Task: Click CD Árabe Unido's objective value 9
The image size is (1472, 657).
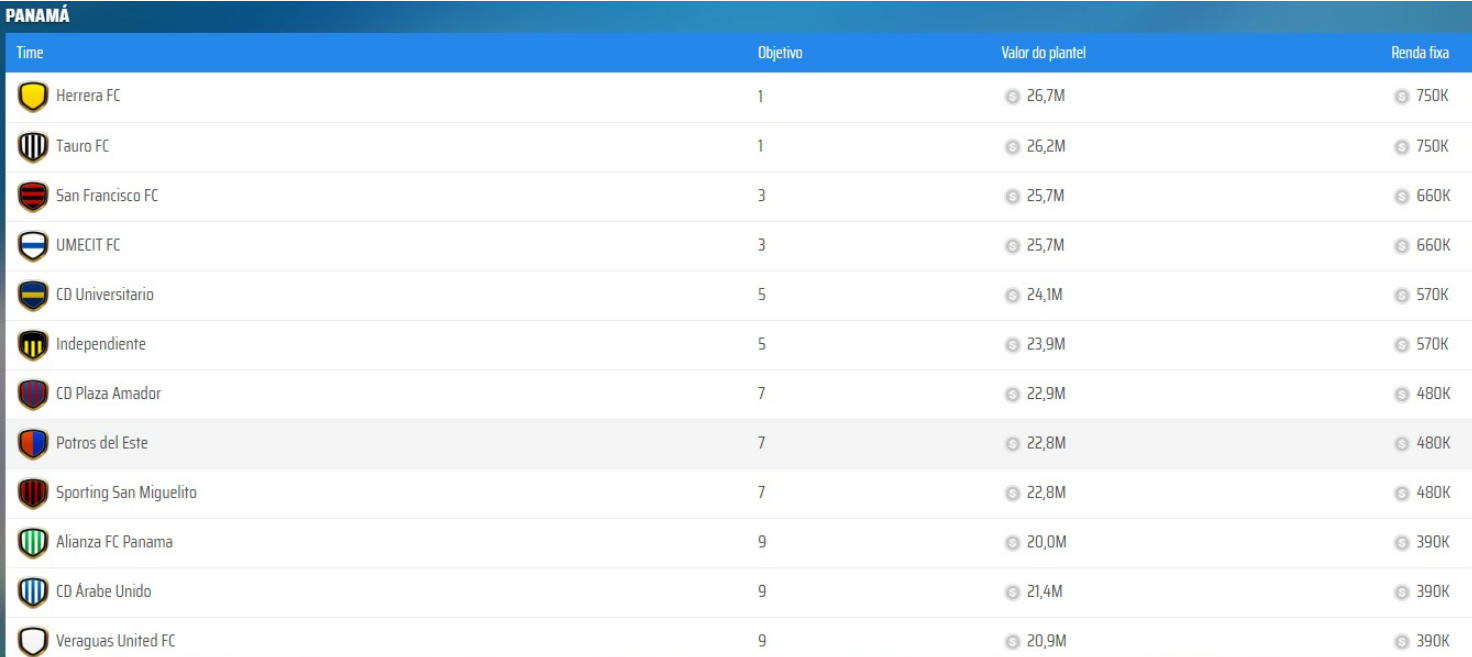Action: tap(762, 591)
